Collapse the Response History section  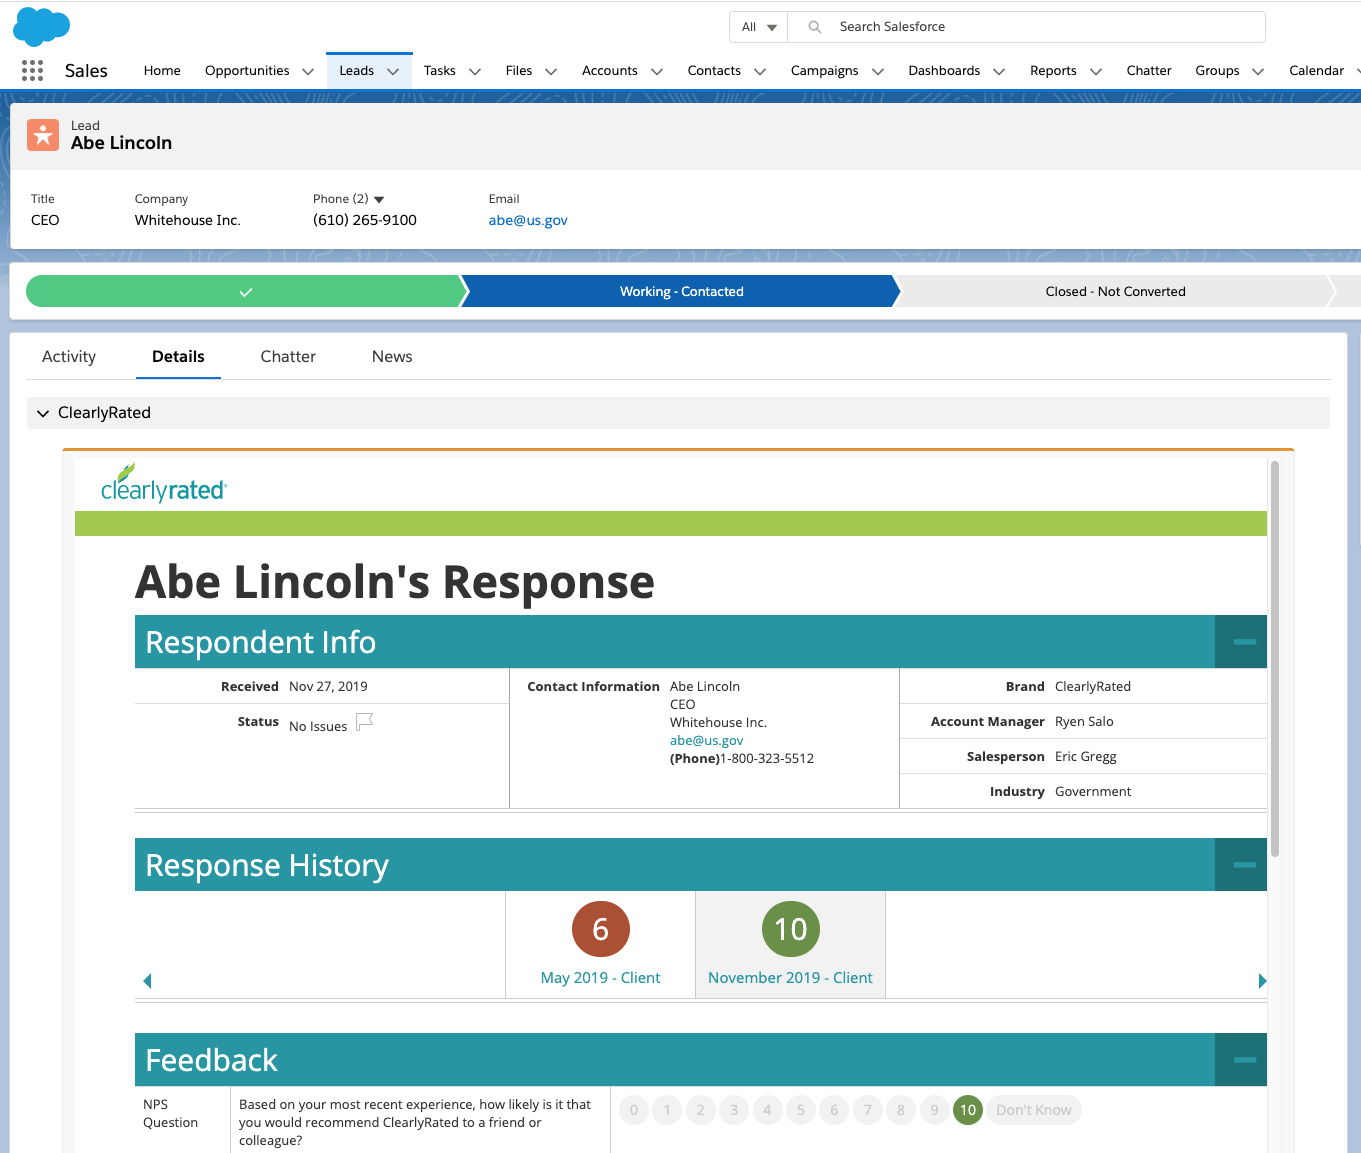click(1241, 865)
